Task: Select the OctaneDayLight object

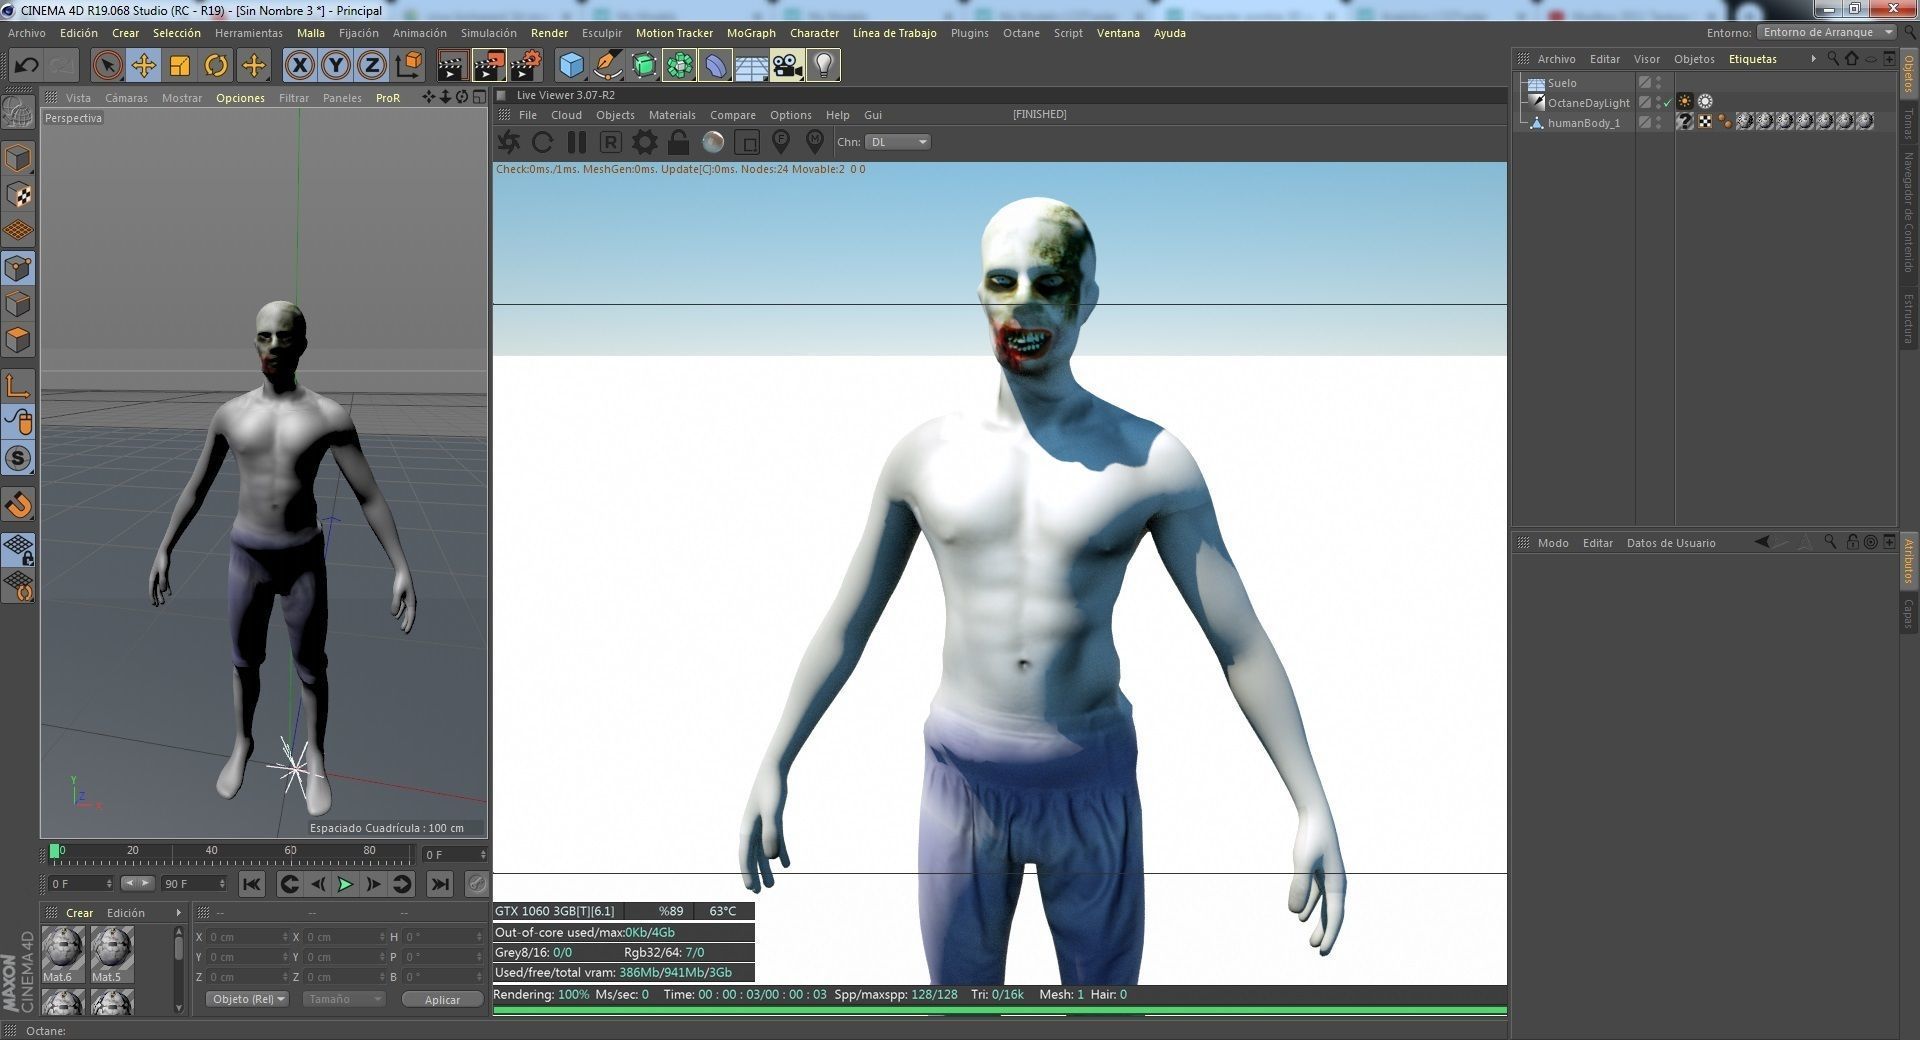Action: pos(1588,103)
